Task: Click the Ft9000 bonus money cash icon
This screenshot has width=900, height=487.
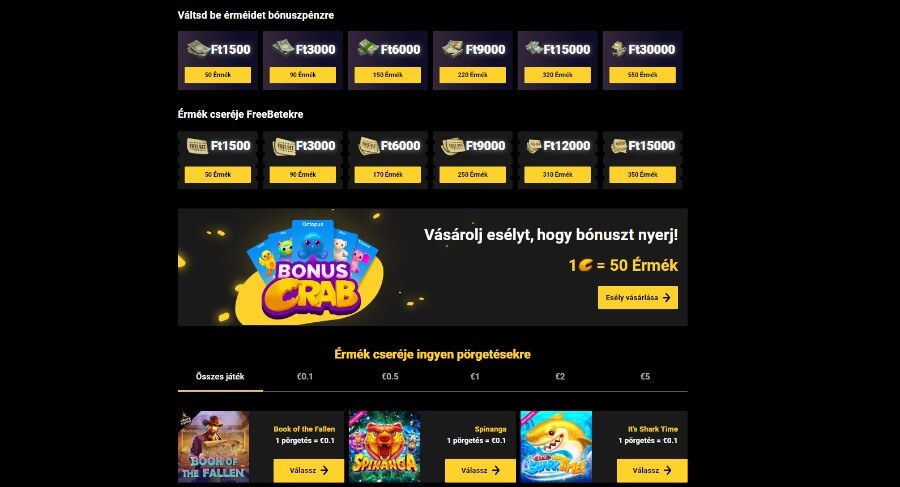Action: click(x=453, y=48)
